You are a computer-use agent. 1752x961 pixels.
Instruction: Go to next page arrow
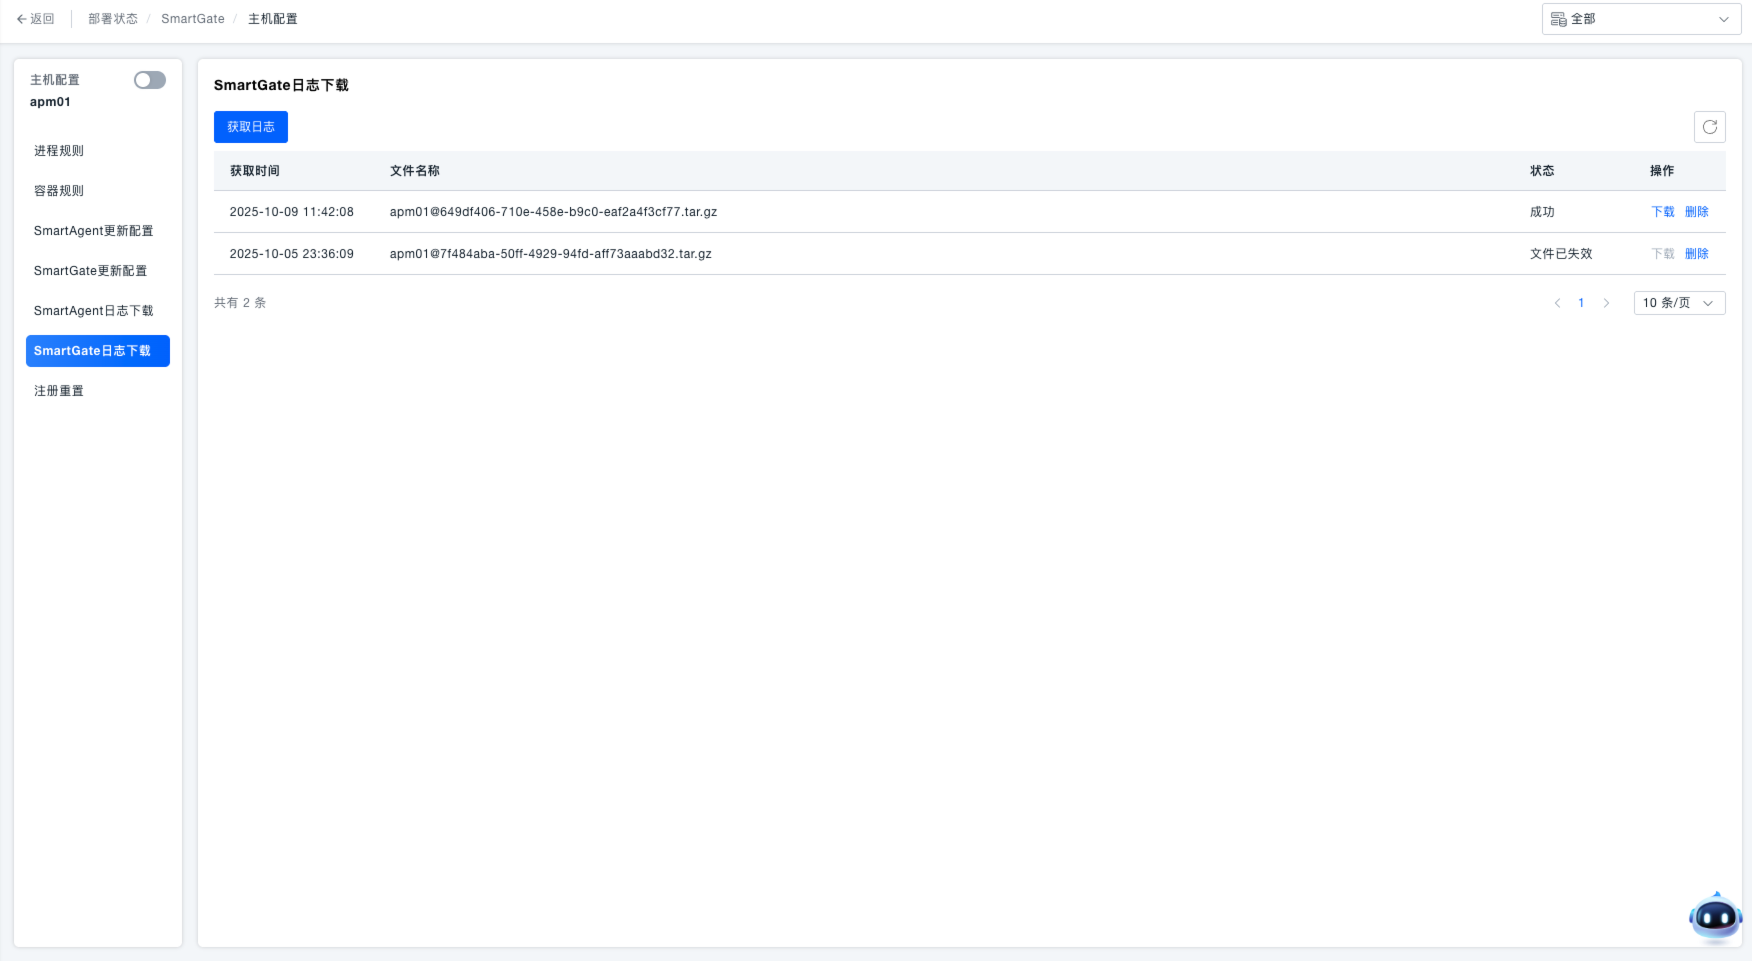pyautogui.click(x=1606, y=303)
